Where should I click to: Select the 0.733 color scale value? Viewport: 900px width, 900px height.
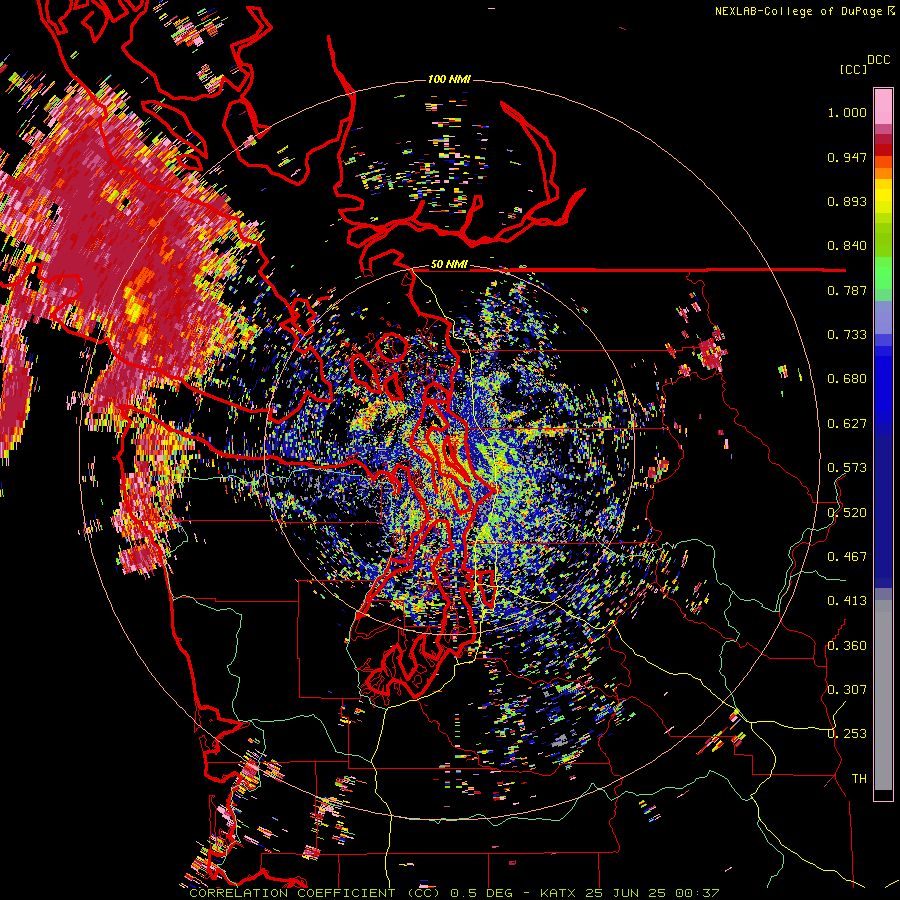[847, 335]
